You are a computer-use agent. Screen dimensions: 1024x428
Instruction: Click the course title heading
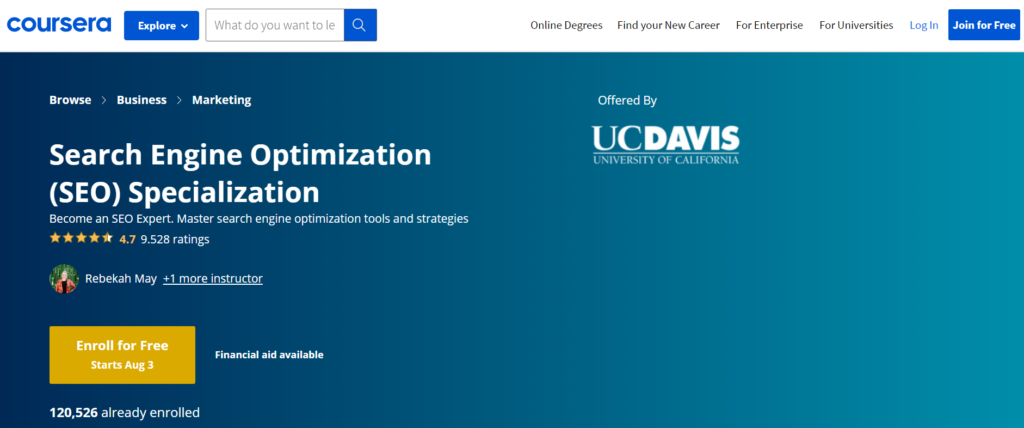(240, 173)
